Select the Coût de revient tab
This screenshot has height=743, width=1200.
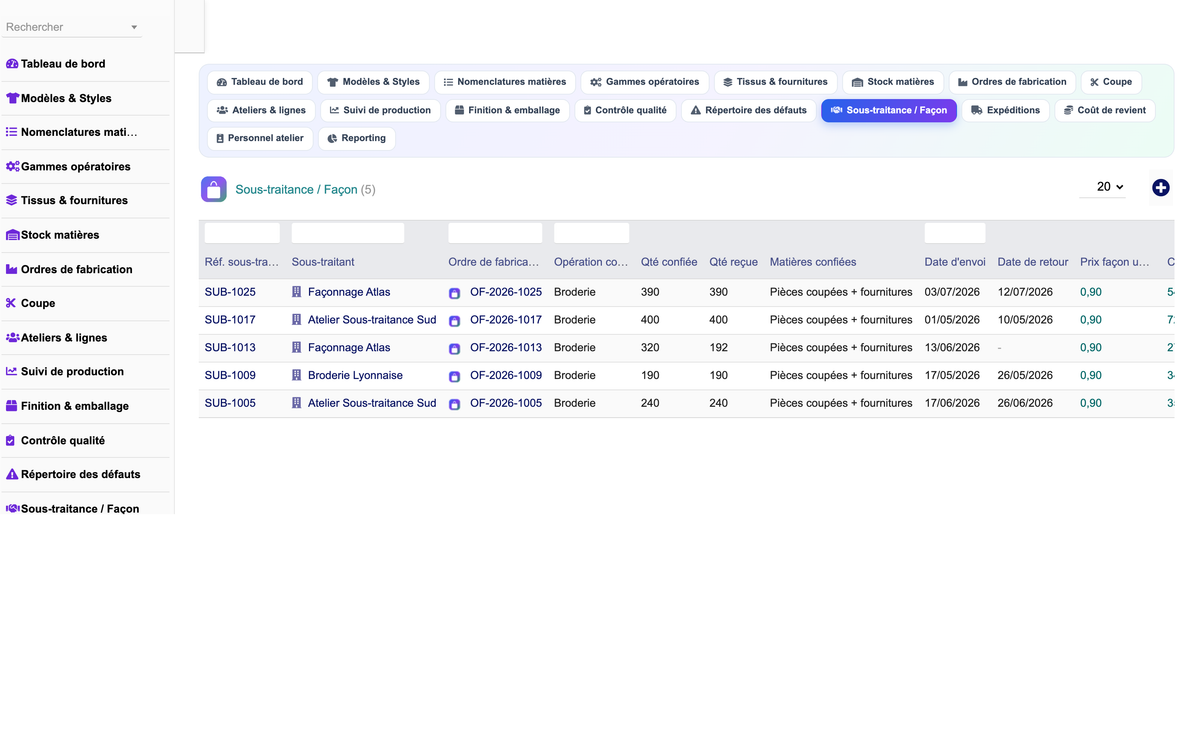[1104, 110]
